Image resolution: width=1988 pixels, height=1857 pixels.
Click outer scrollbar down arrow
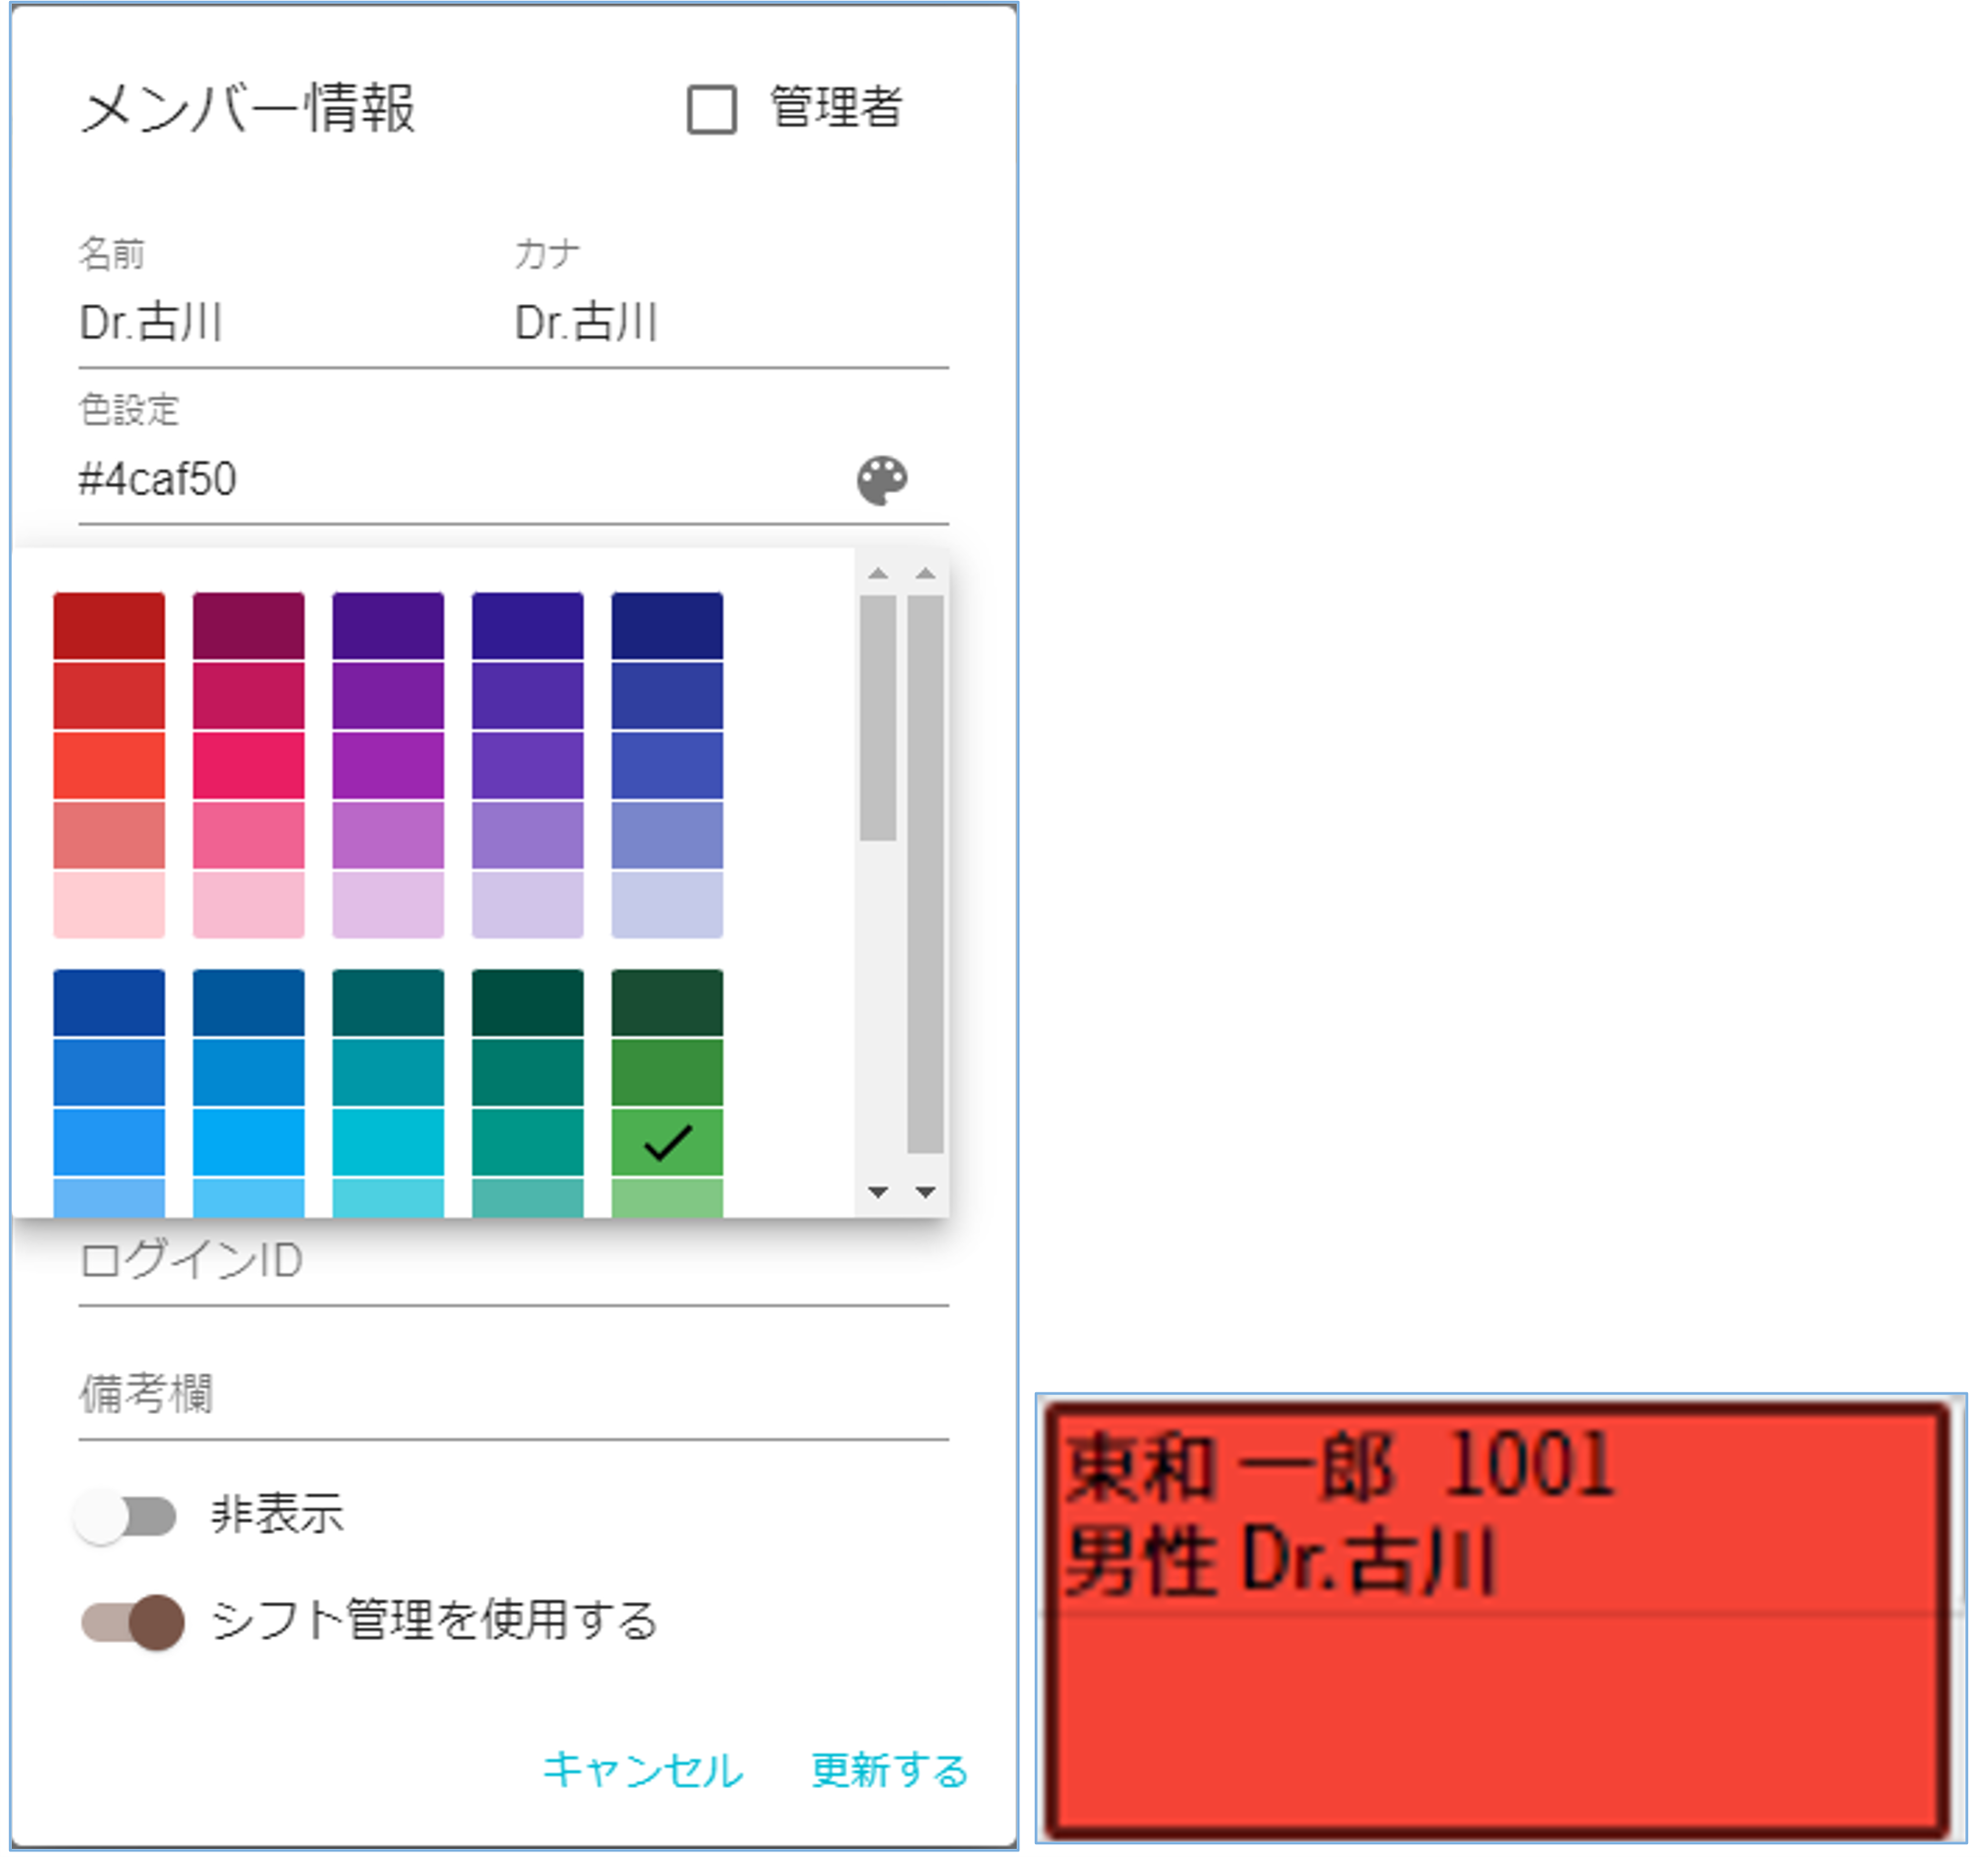click(925, 1191)
